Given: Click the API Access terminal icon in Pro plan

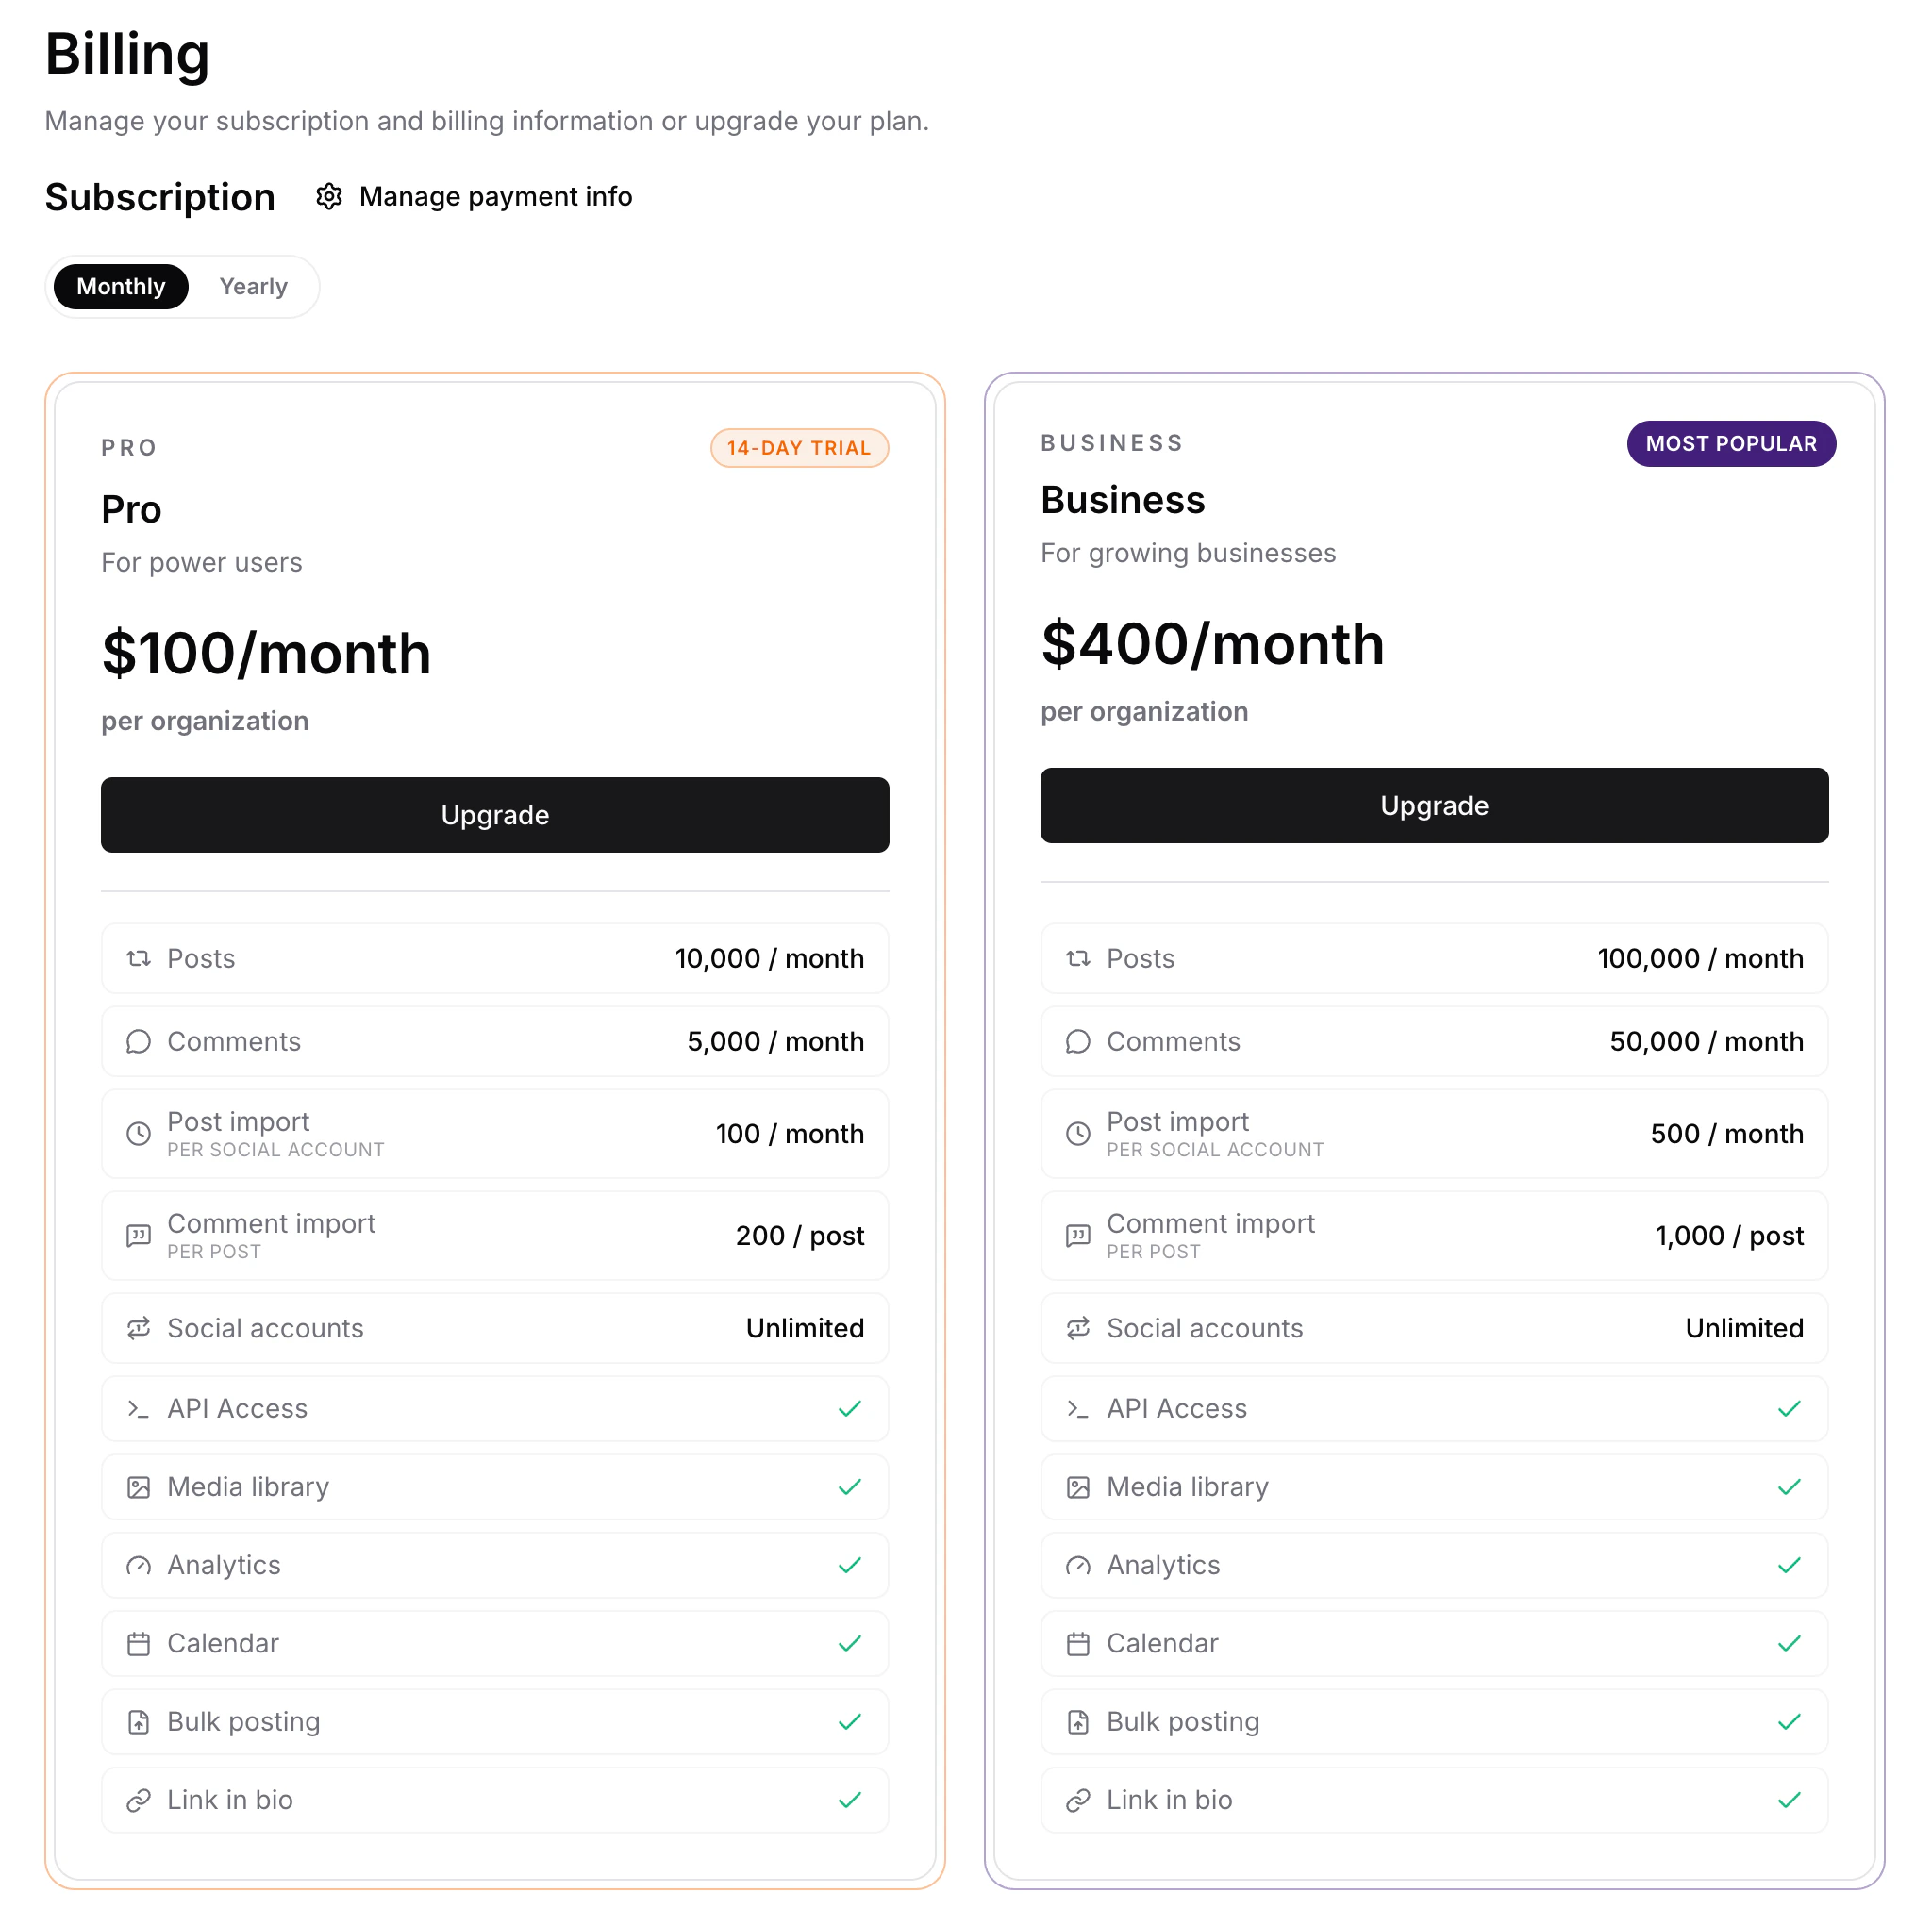Looking at the screenshot, I should 139,1409.
